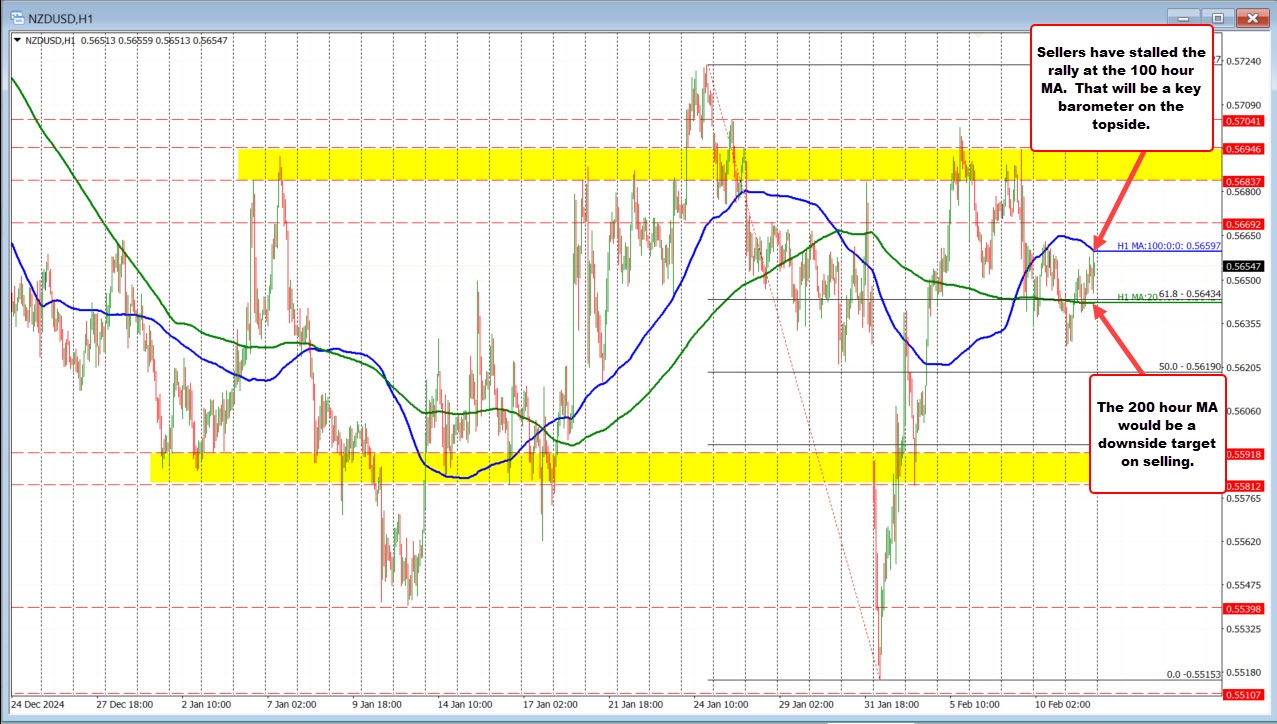Screen dimensions: 1277x724
Task: Click the price scale value 0.56205
Action: 1245,367
